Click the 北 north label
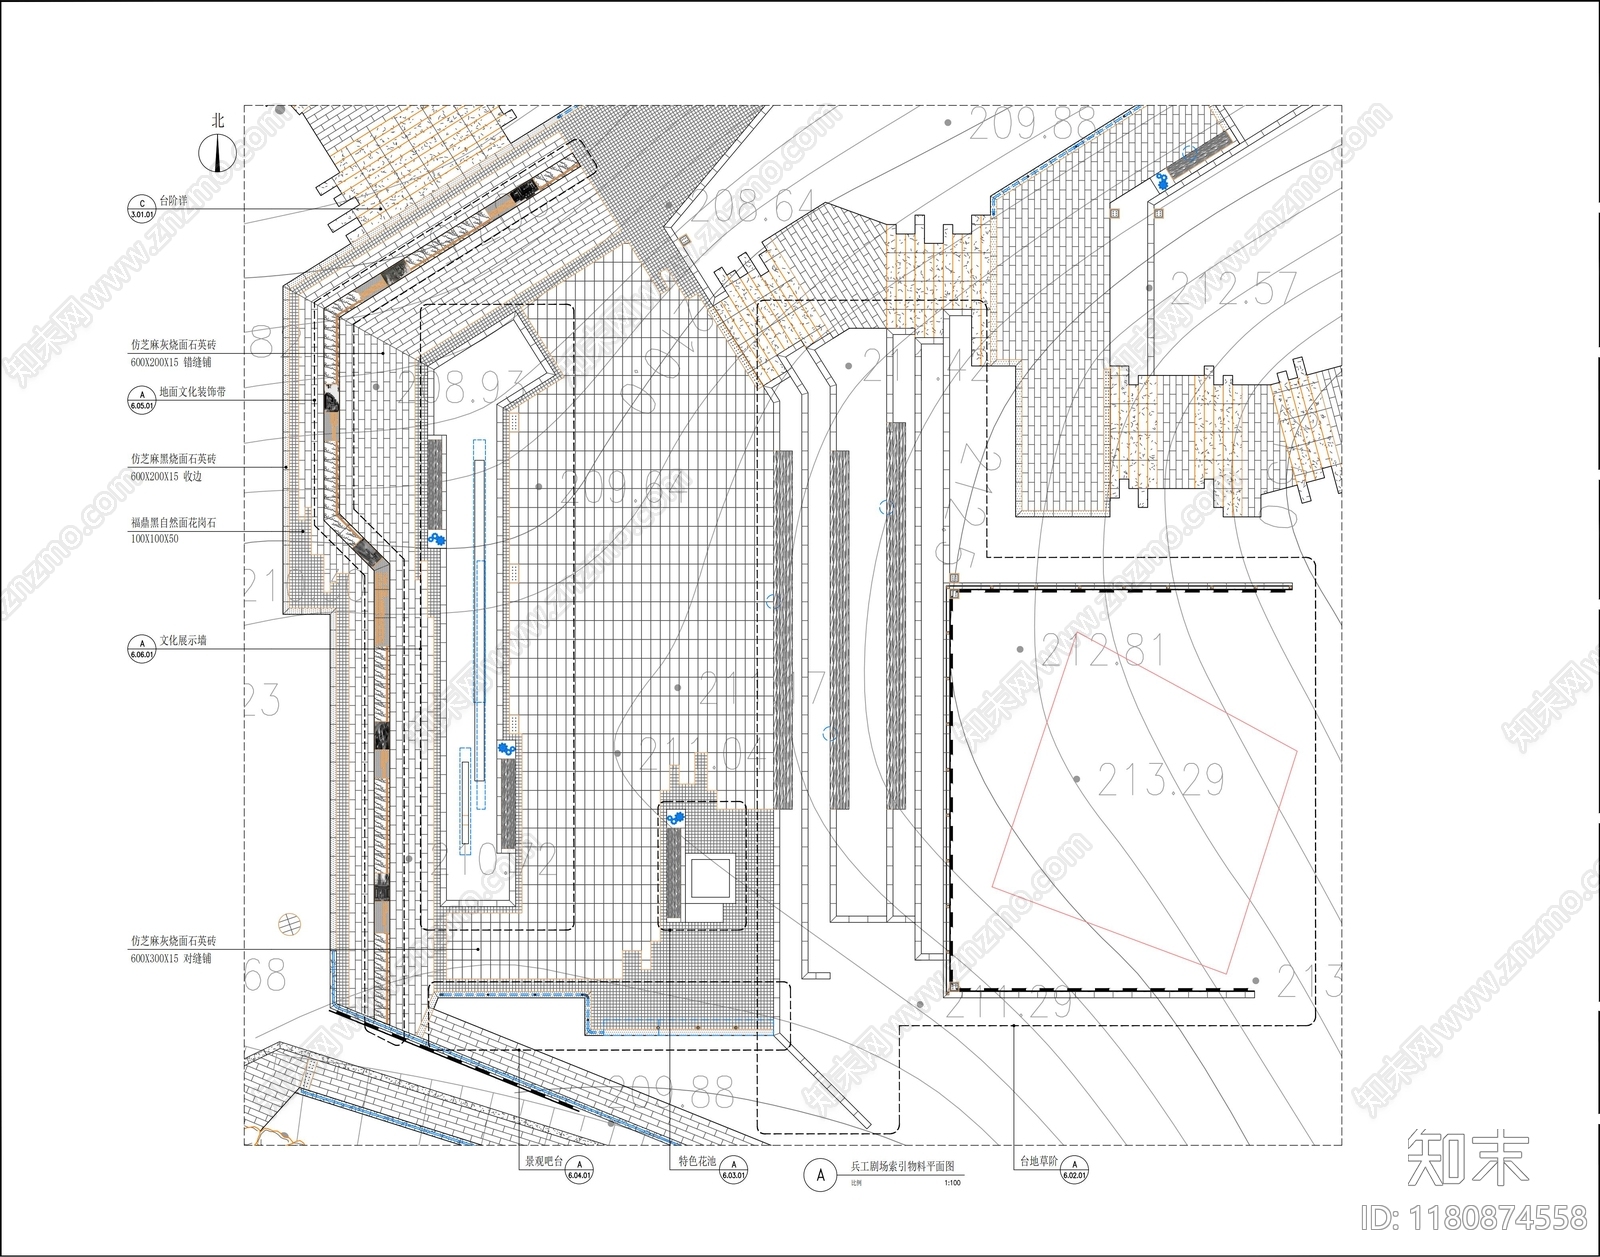This screenshot has width=1600, height=1257. pos(218,120)
